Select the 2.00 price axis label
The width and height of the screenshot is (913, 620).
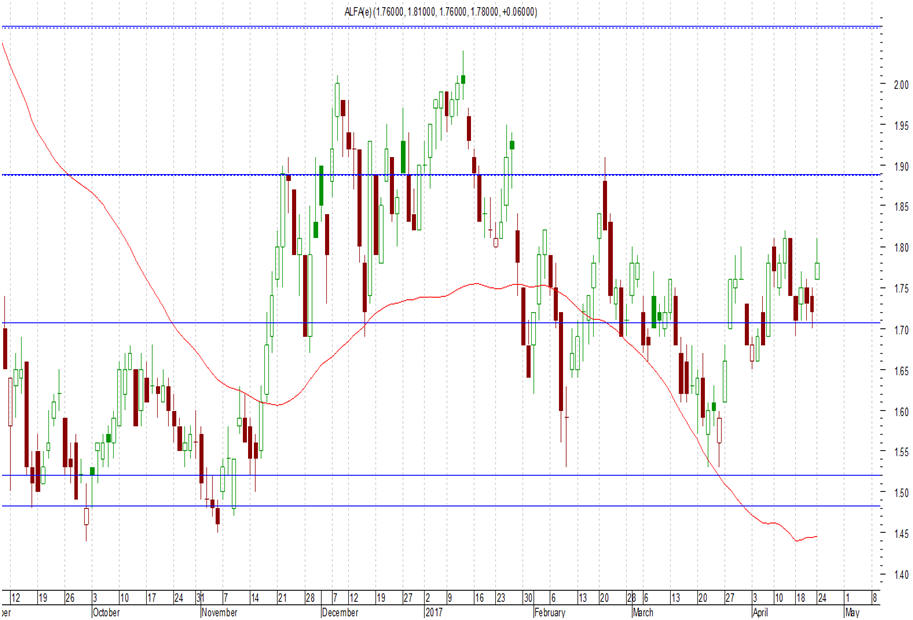click(901, 84)
